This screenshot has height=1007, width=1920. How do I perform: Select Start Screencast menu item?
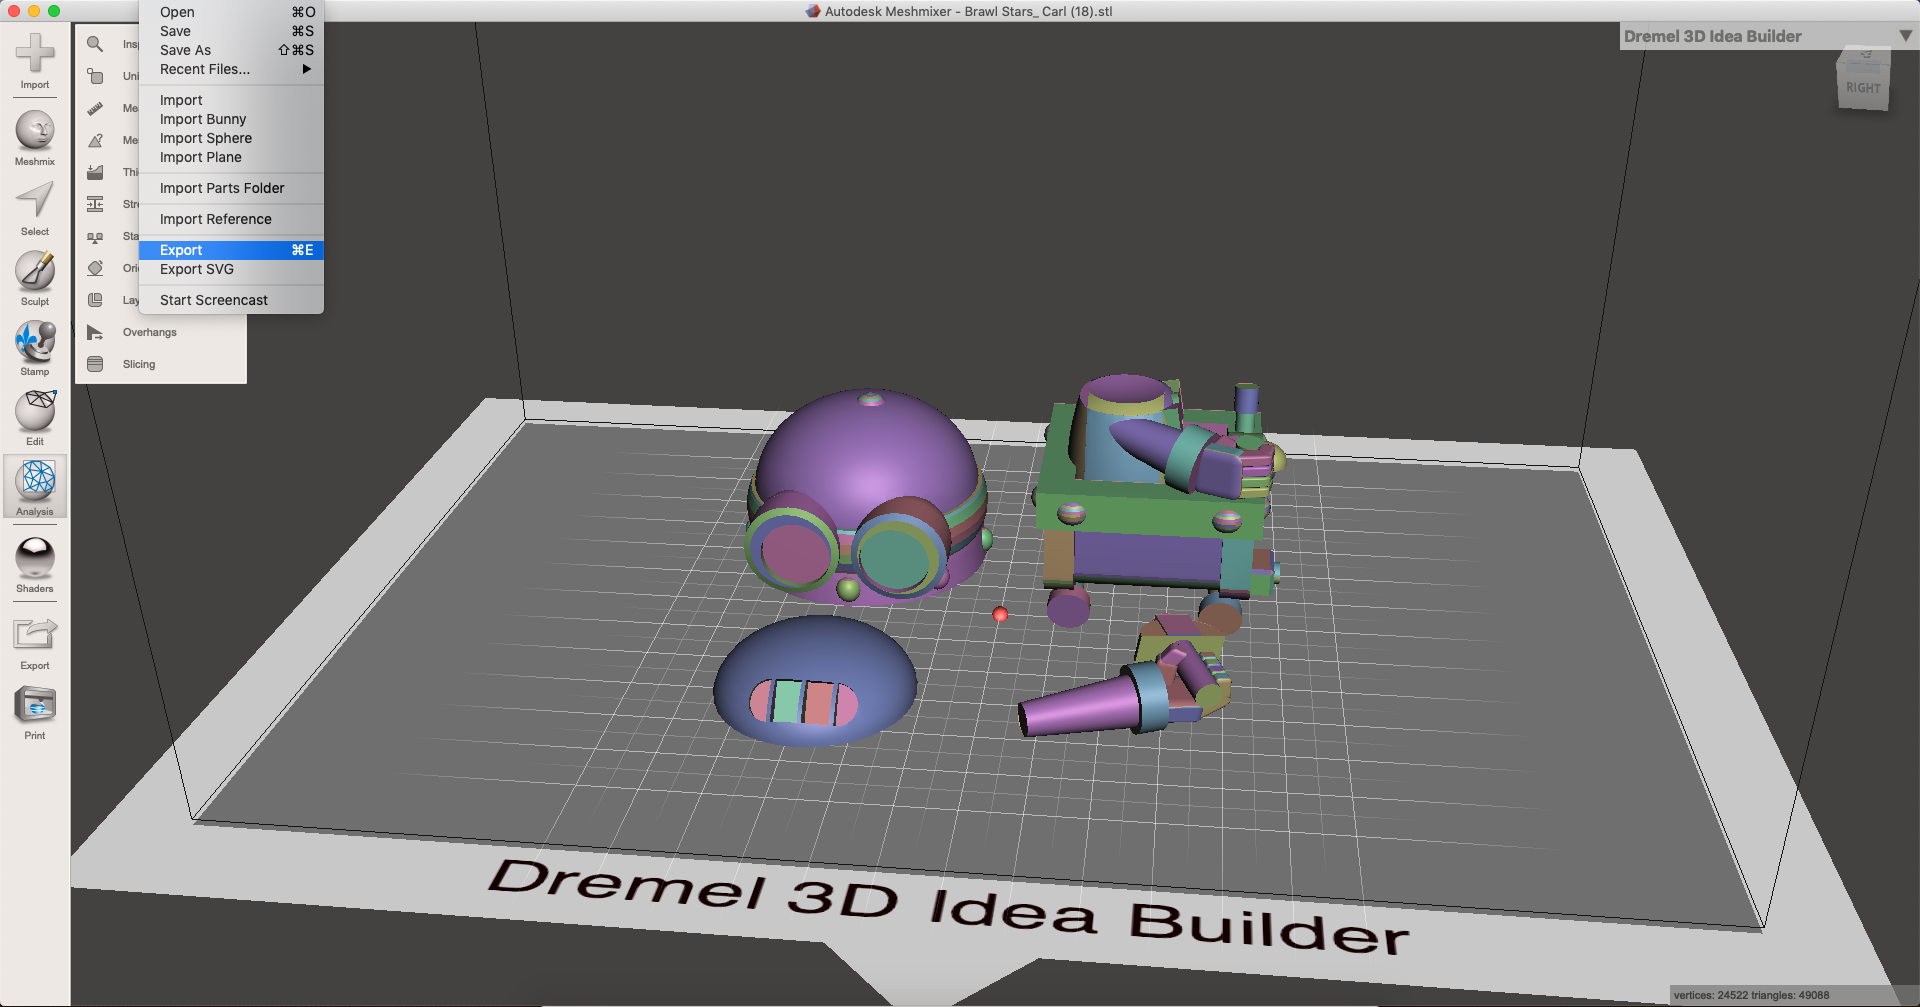pyautogui.click(x=231, y=300)
